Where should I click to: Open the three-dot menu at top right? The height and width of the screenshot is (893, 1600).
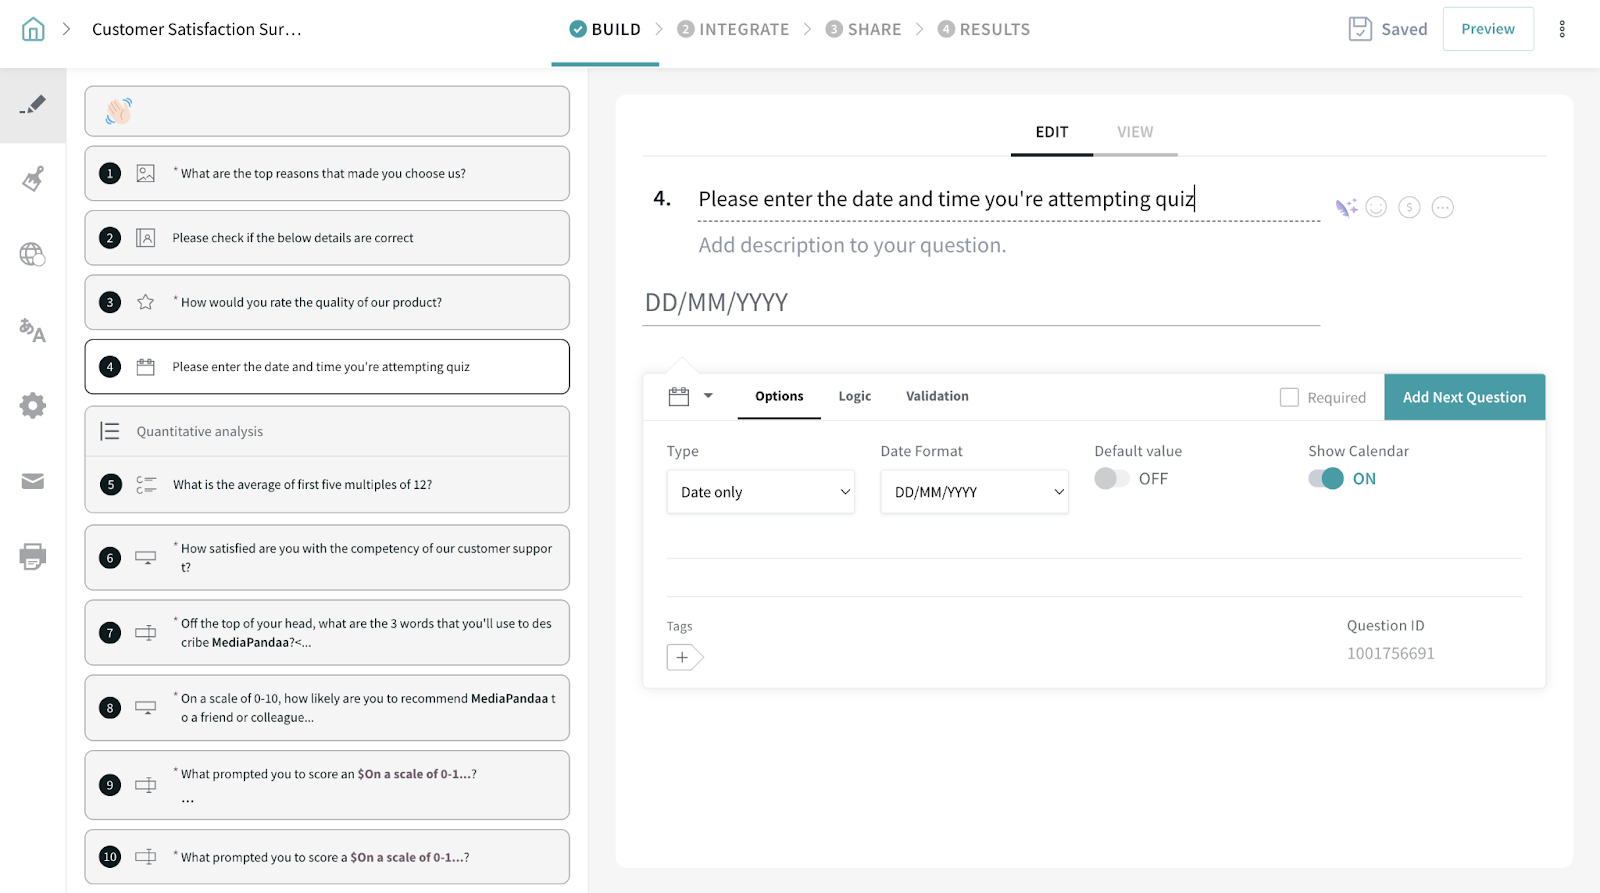tap(1561, 29)
